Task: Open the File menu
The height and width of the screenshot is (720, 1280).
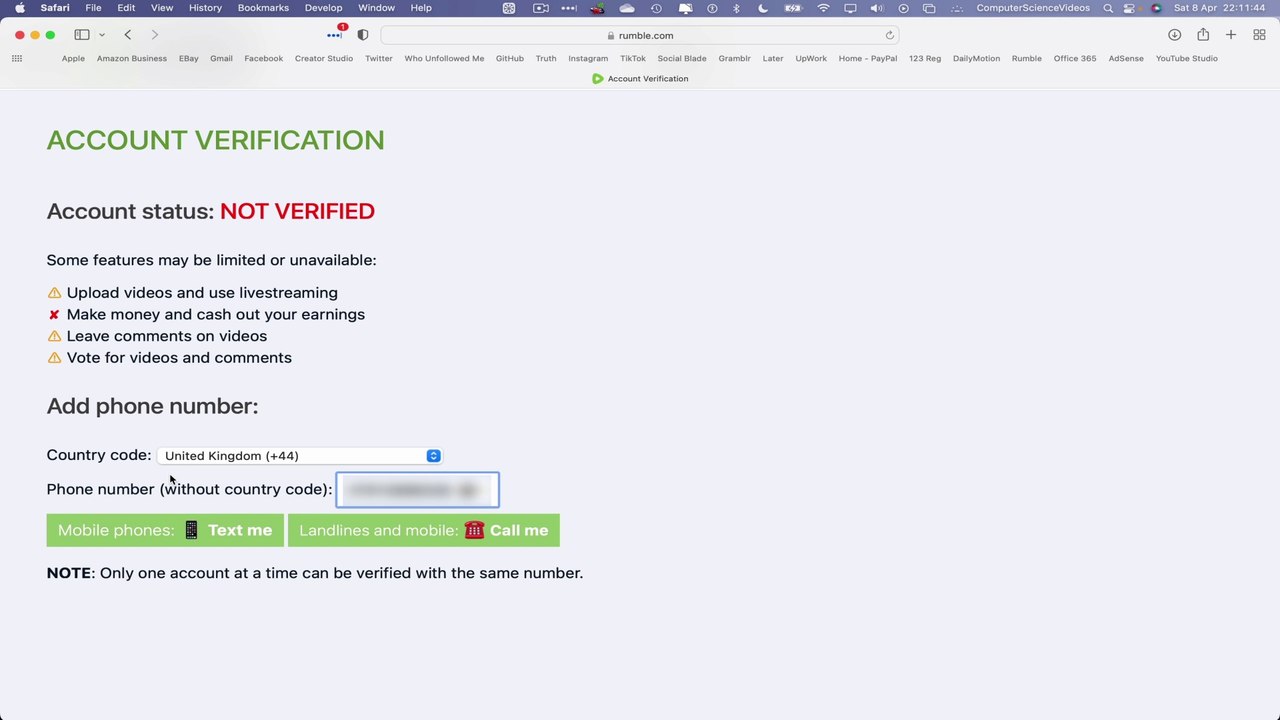Action: [93, 8]
